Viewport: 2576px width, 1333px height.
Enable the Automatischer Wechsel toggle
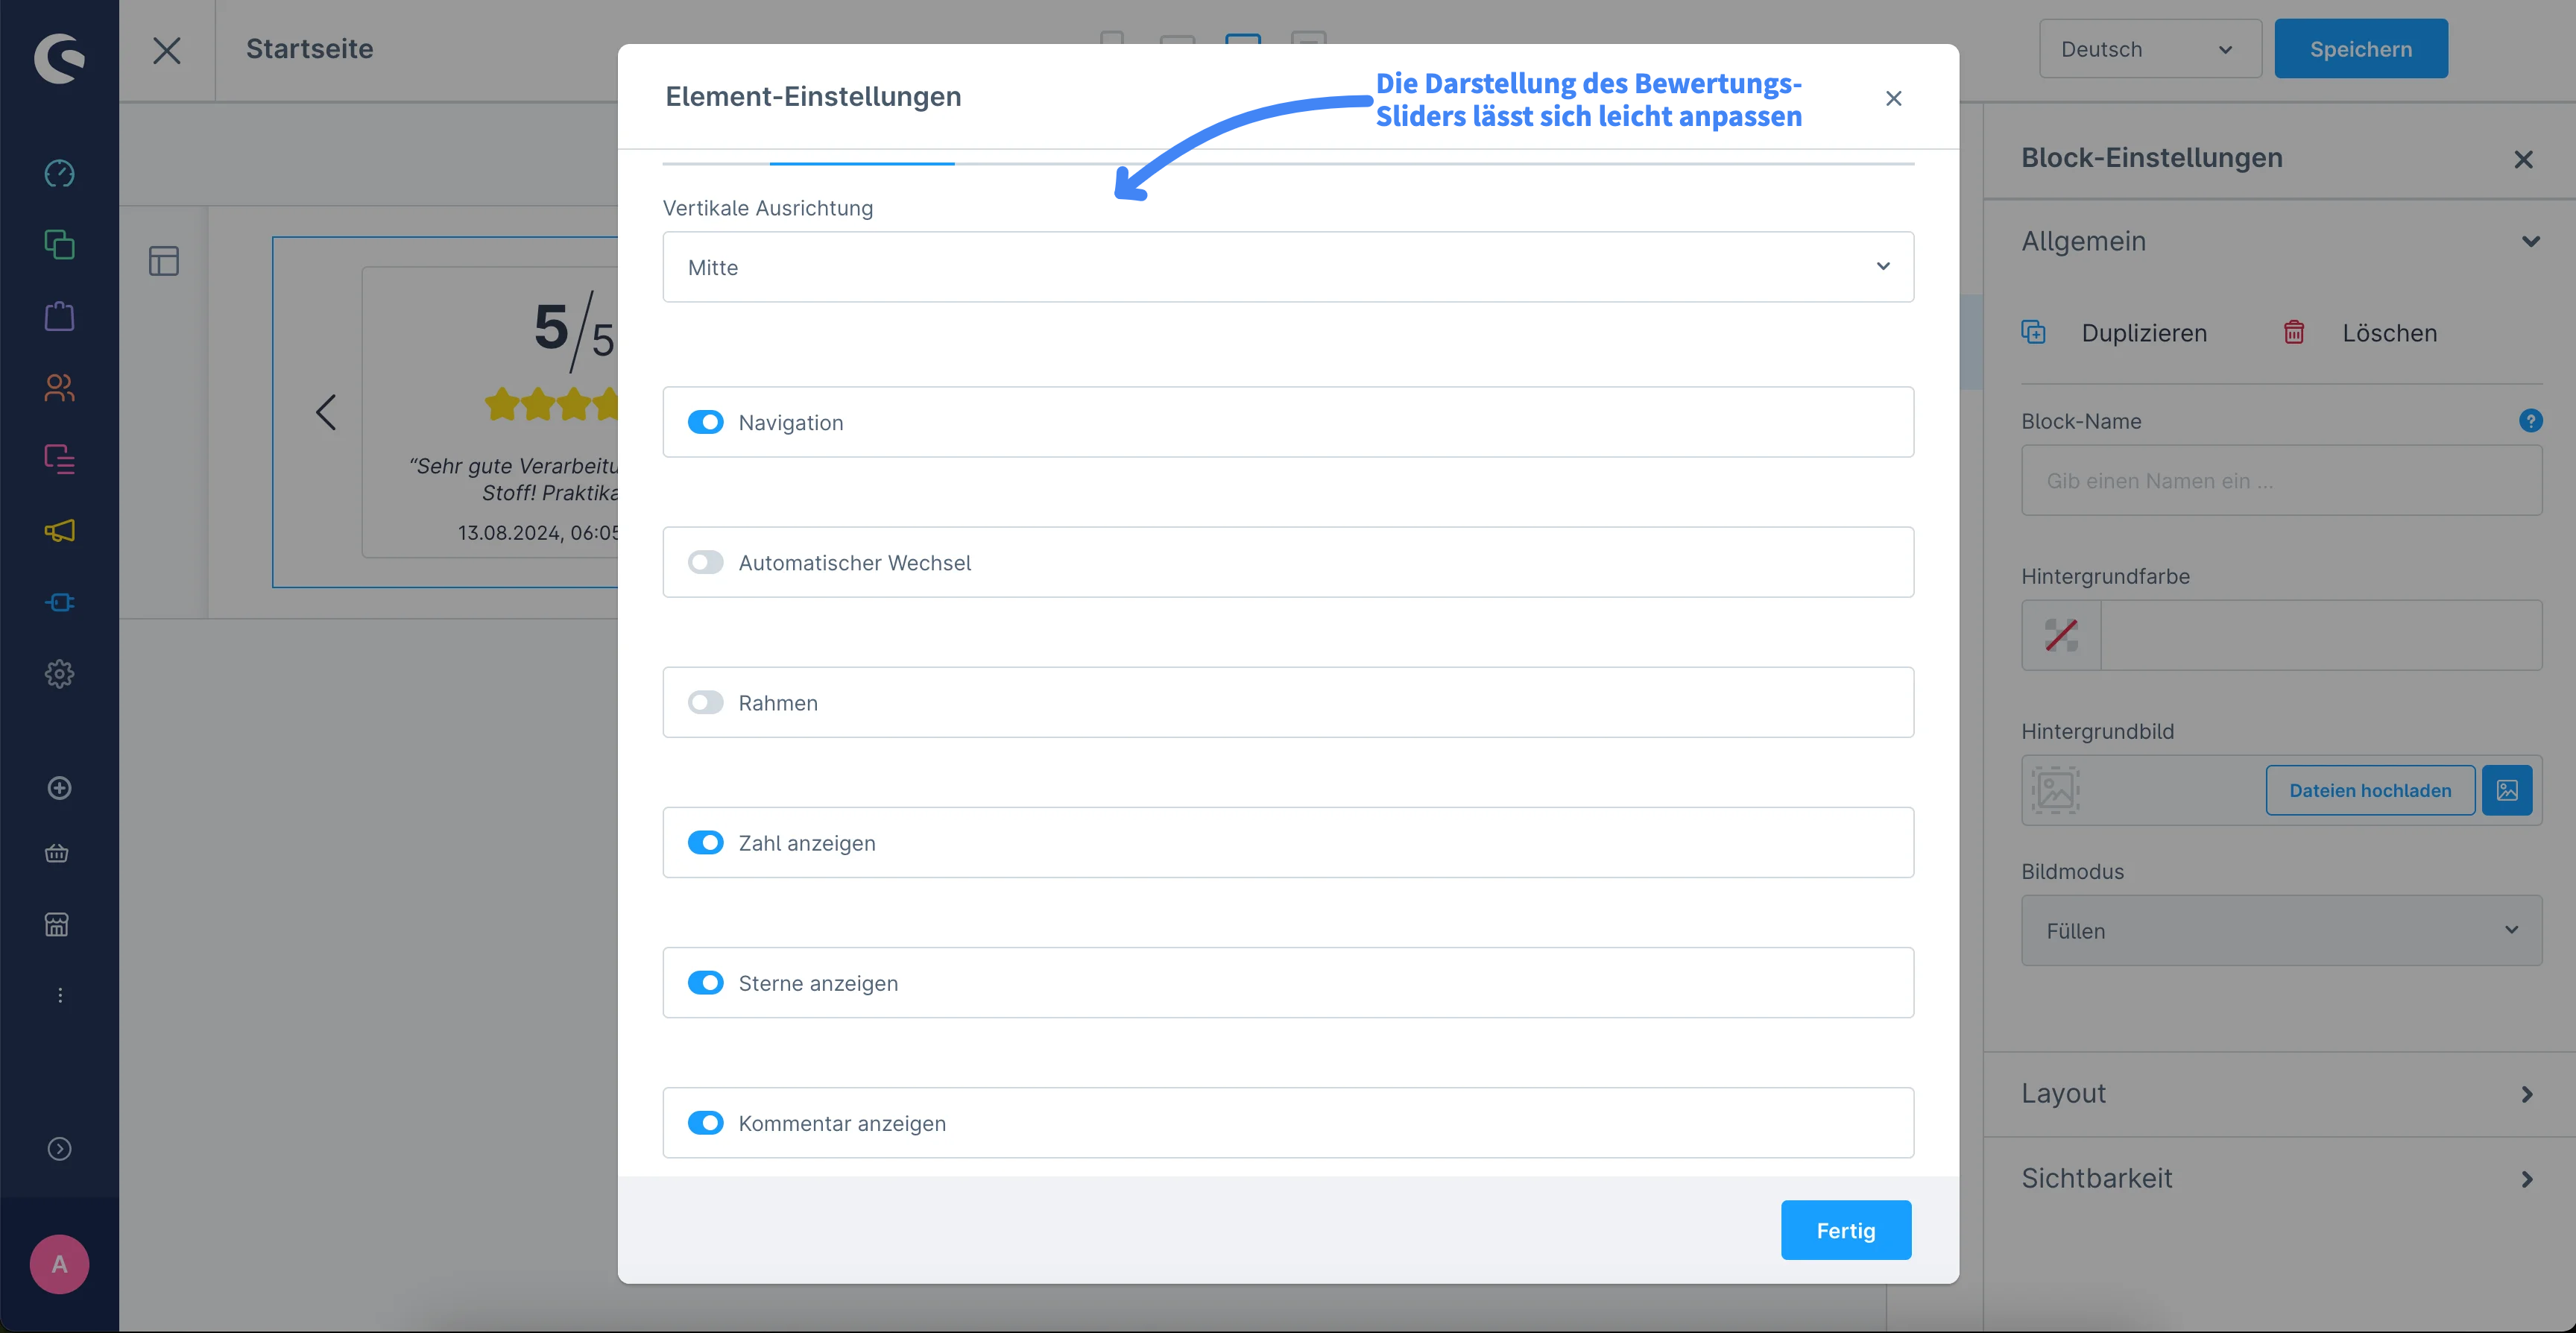[705, 562]
